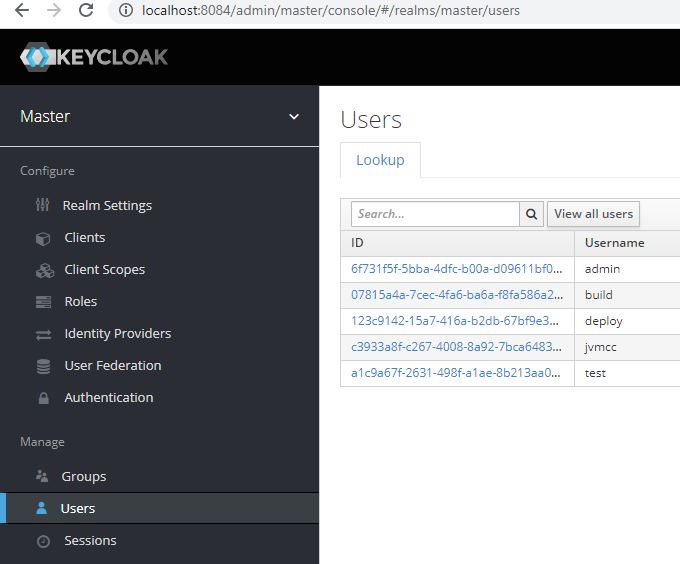The height and width of the screenshot is (564, 680).
Task: Click the Clients cube icon
Action: click(43, 238)
